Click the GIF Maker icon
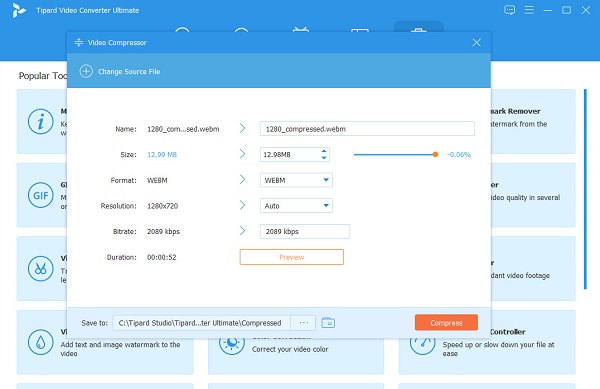 [41, 195]
